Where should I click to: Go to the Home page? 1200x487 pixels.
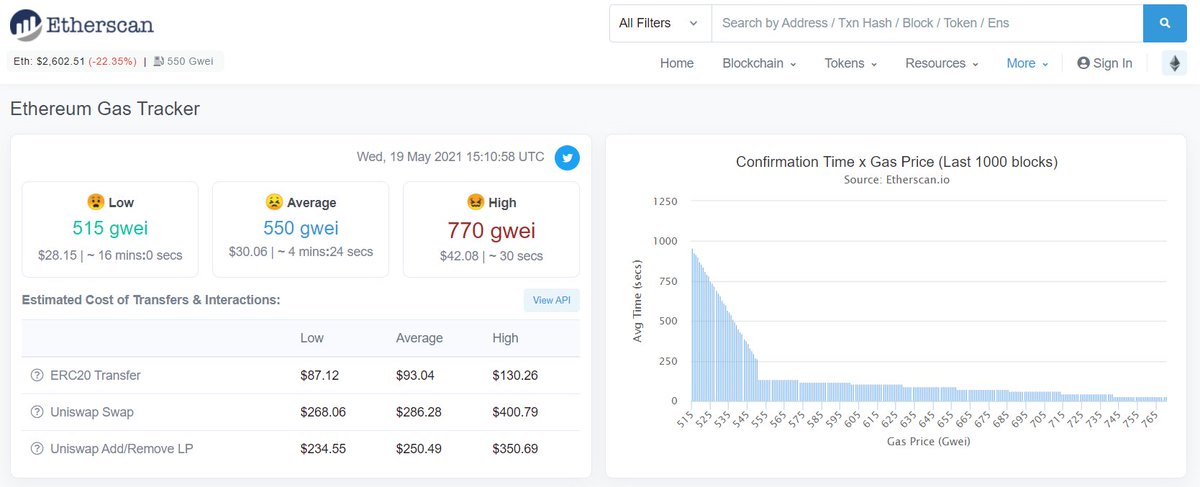pos(677,63)
